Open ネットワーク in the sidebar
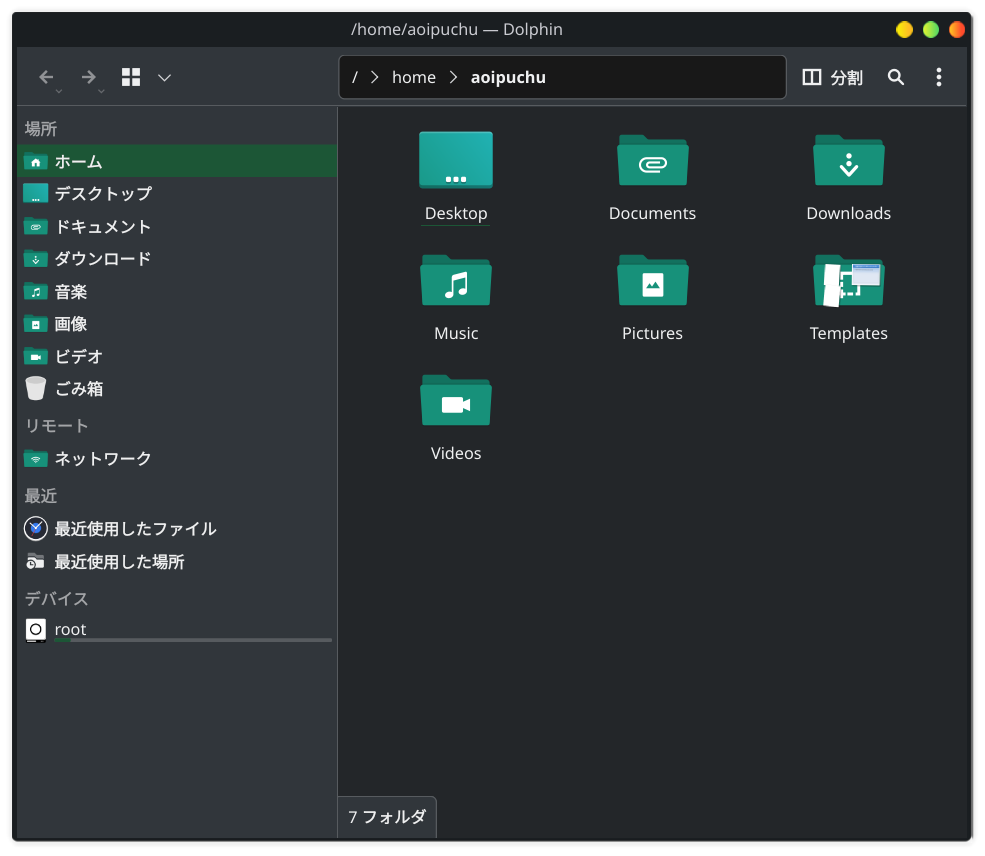This screenshot has height=856, width=985. [102, 459]
